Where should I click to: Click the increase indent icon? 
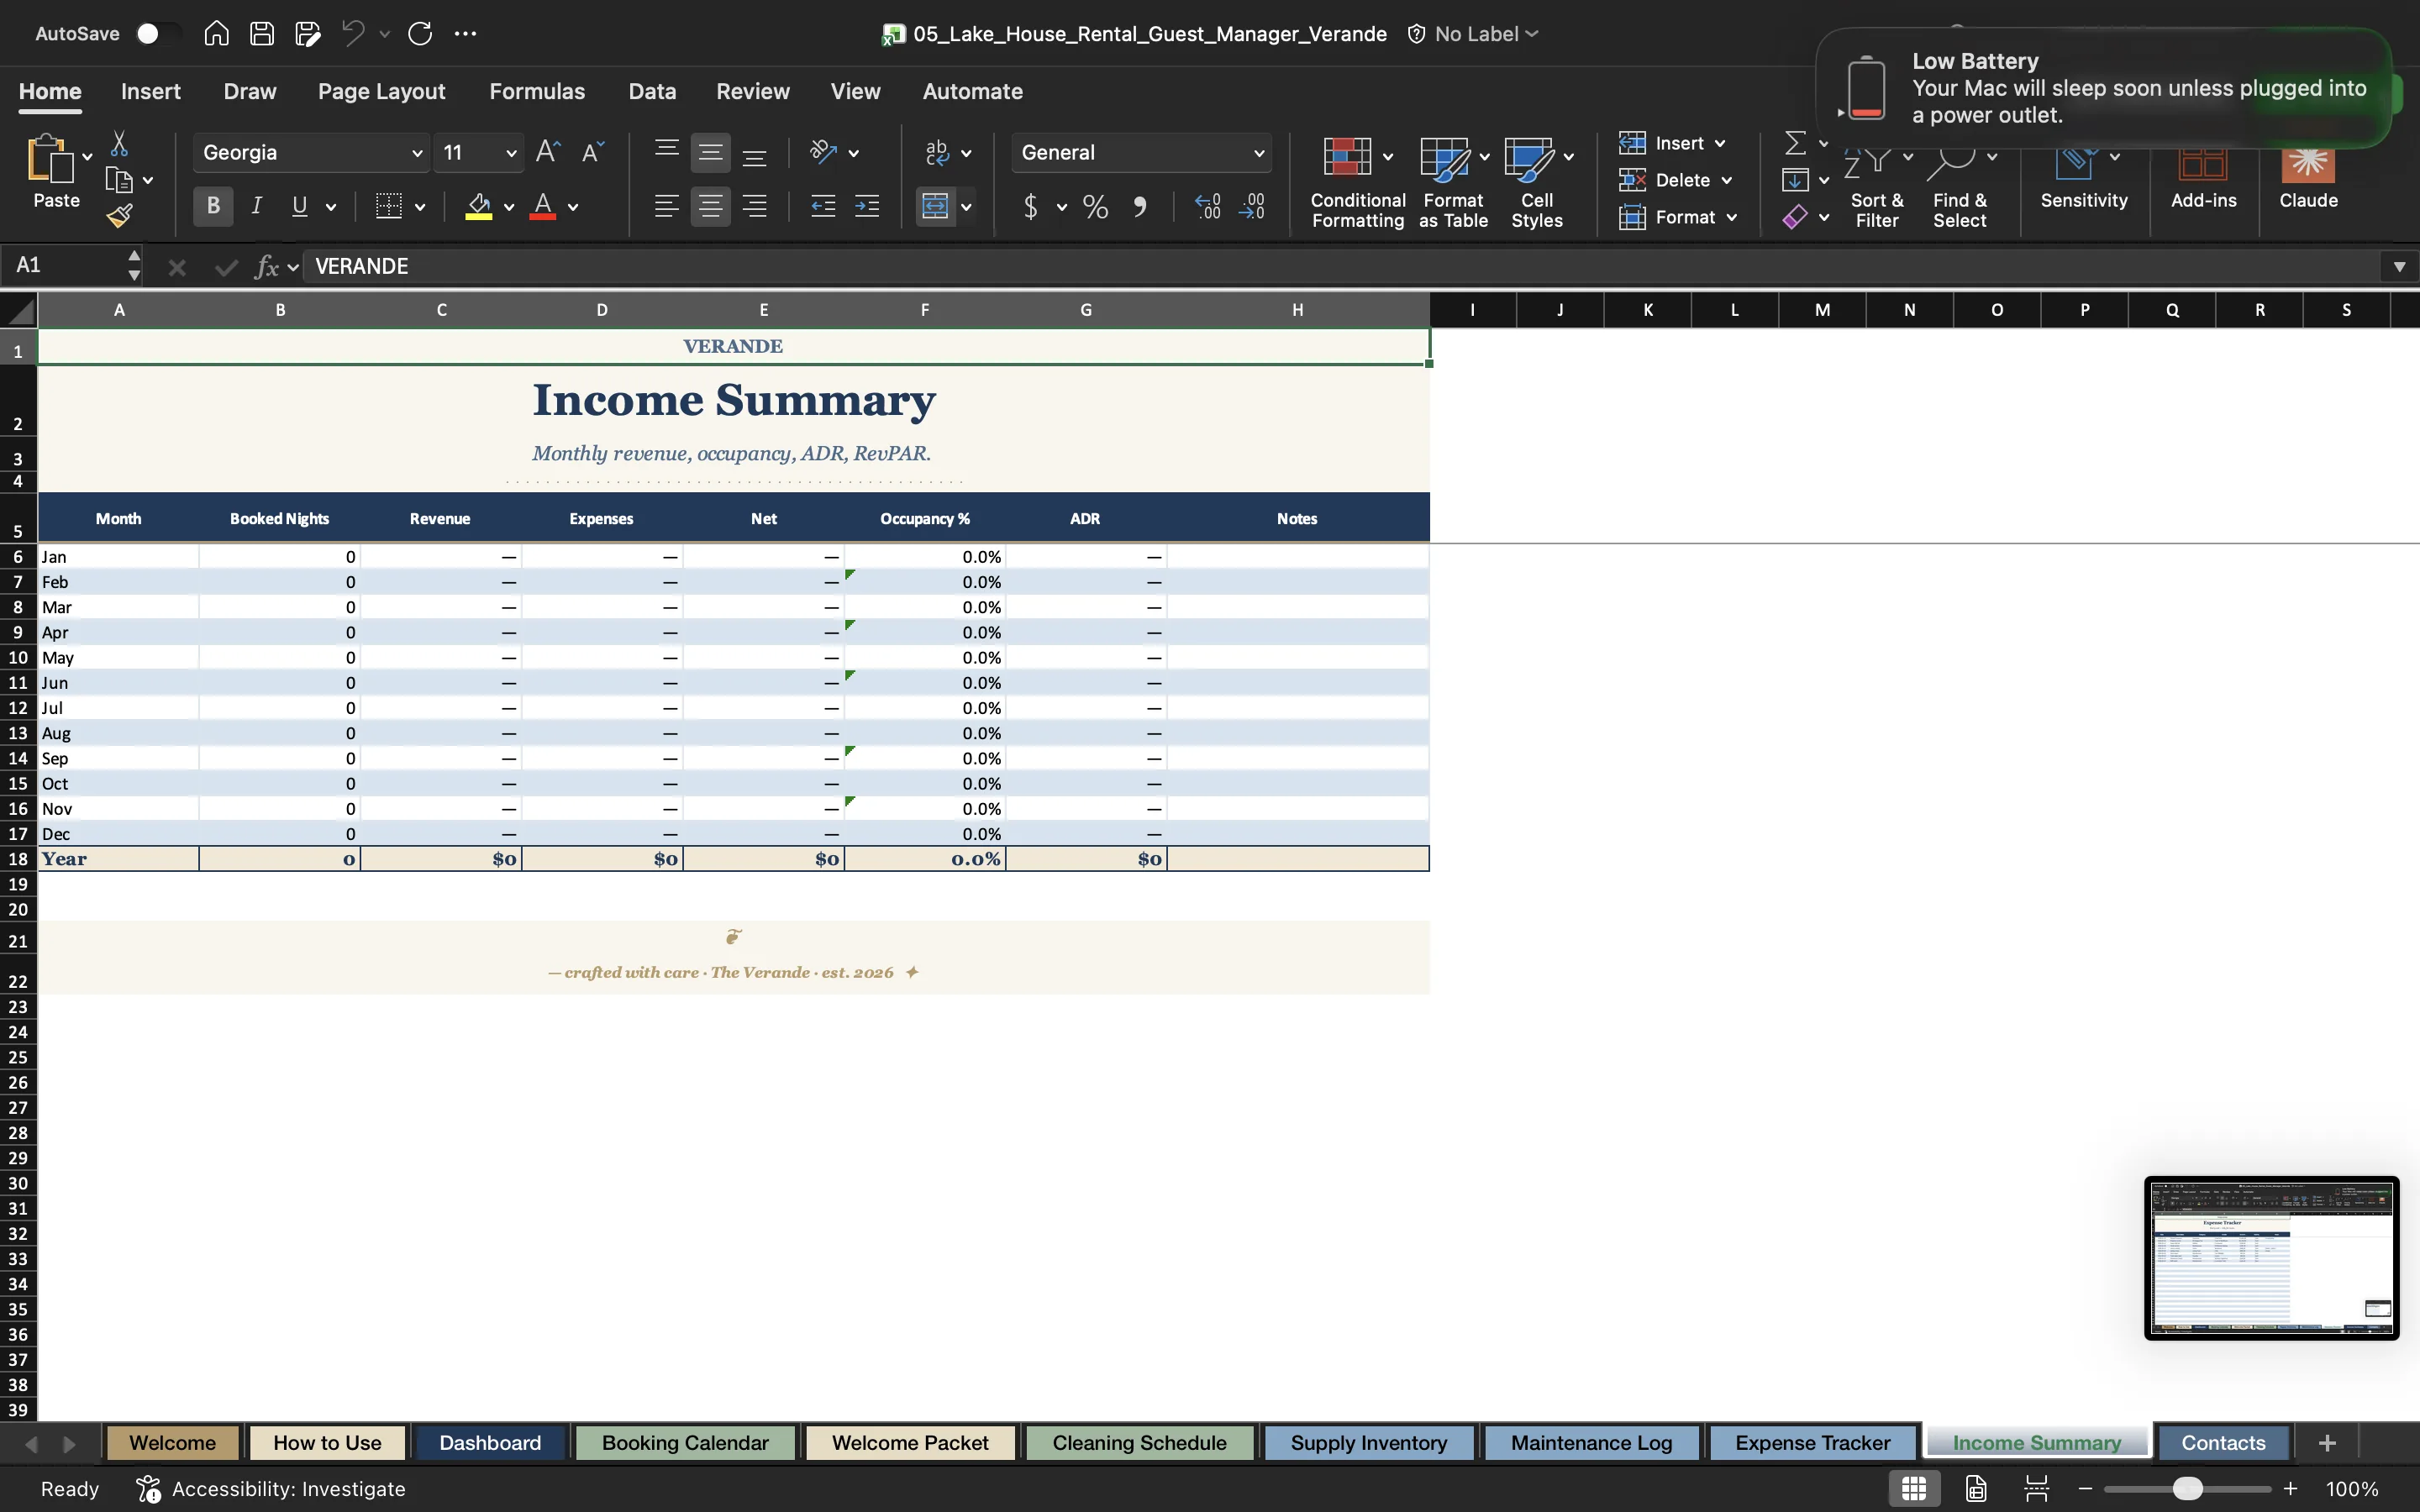867,207
